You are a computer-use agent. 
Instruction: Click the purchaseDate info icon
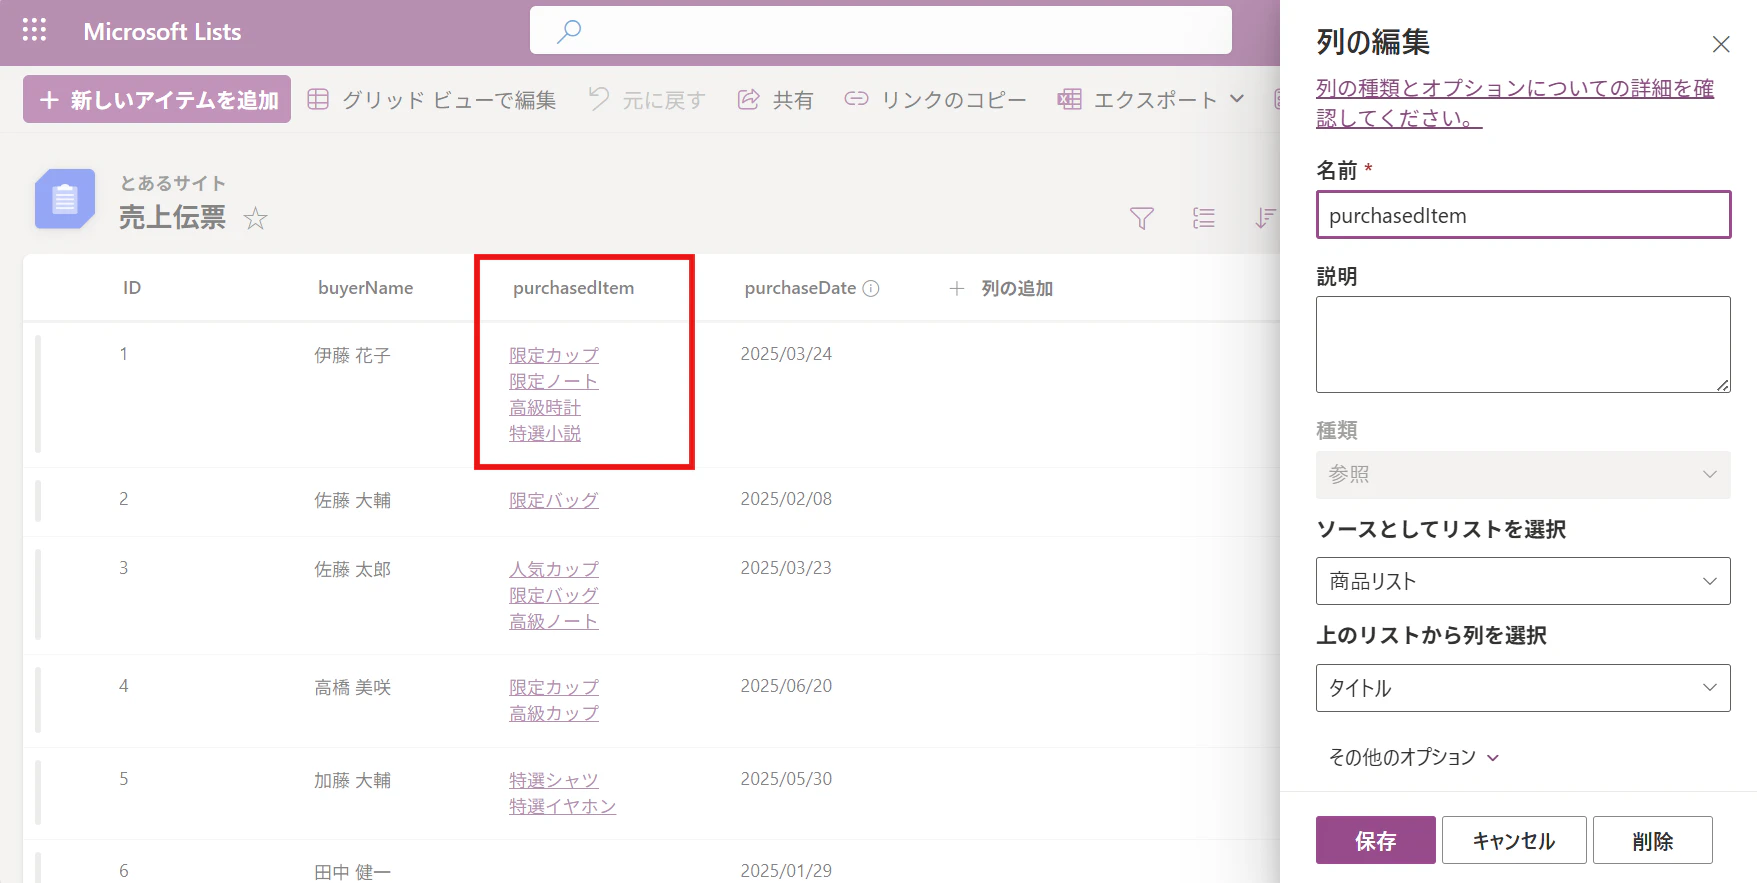click(871, 288)
